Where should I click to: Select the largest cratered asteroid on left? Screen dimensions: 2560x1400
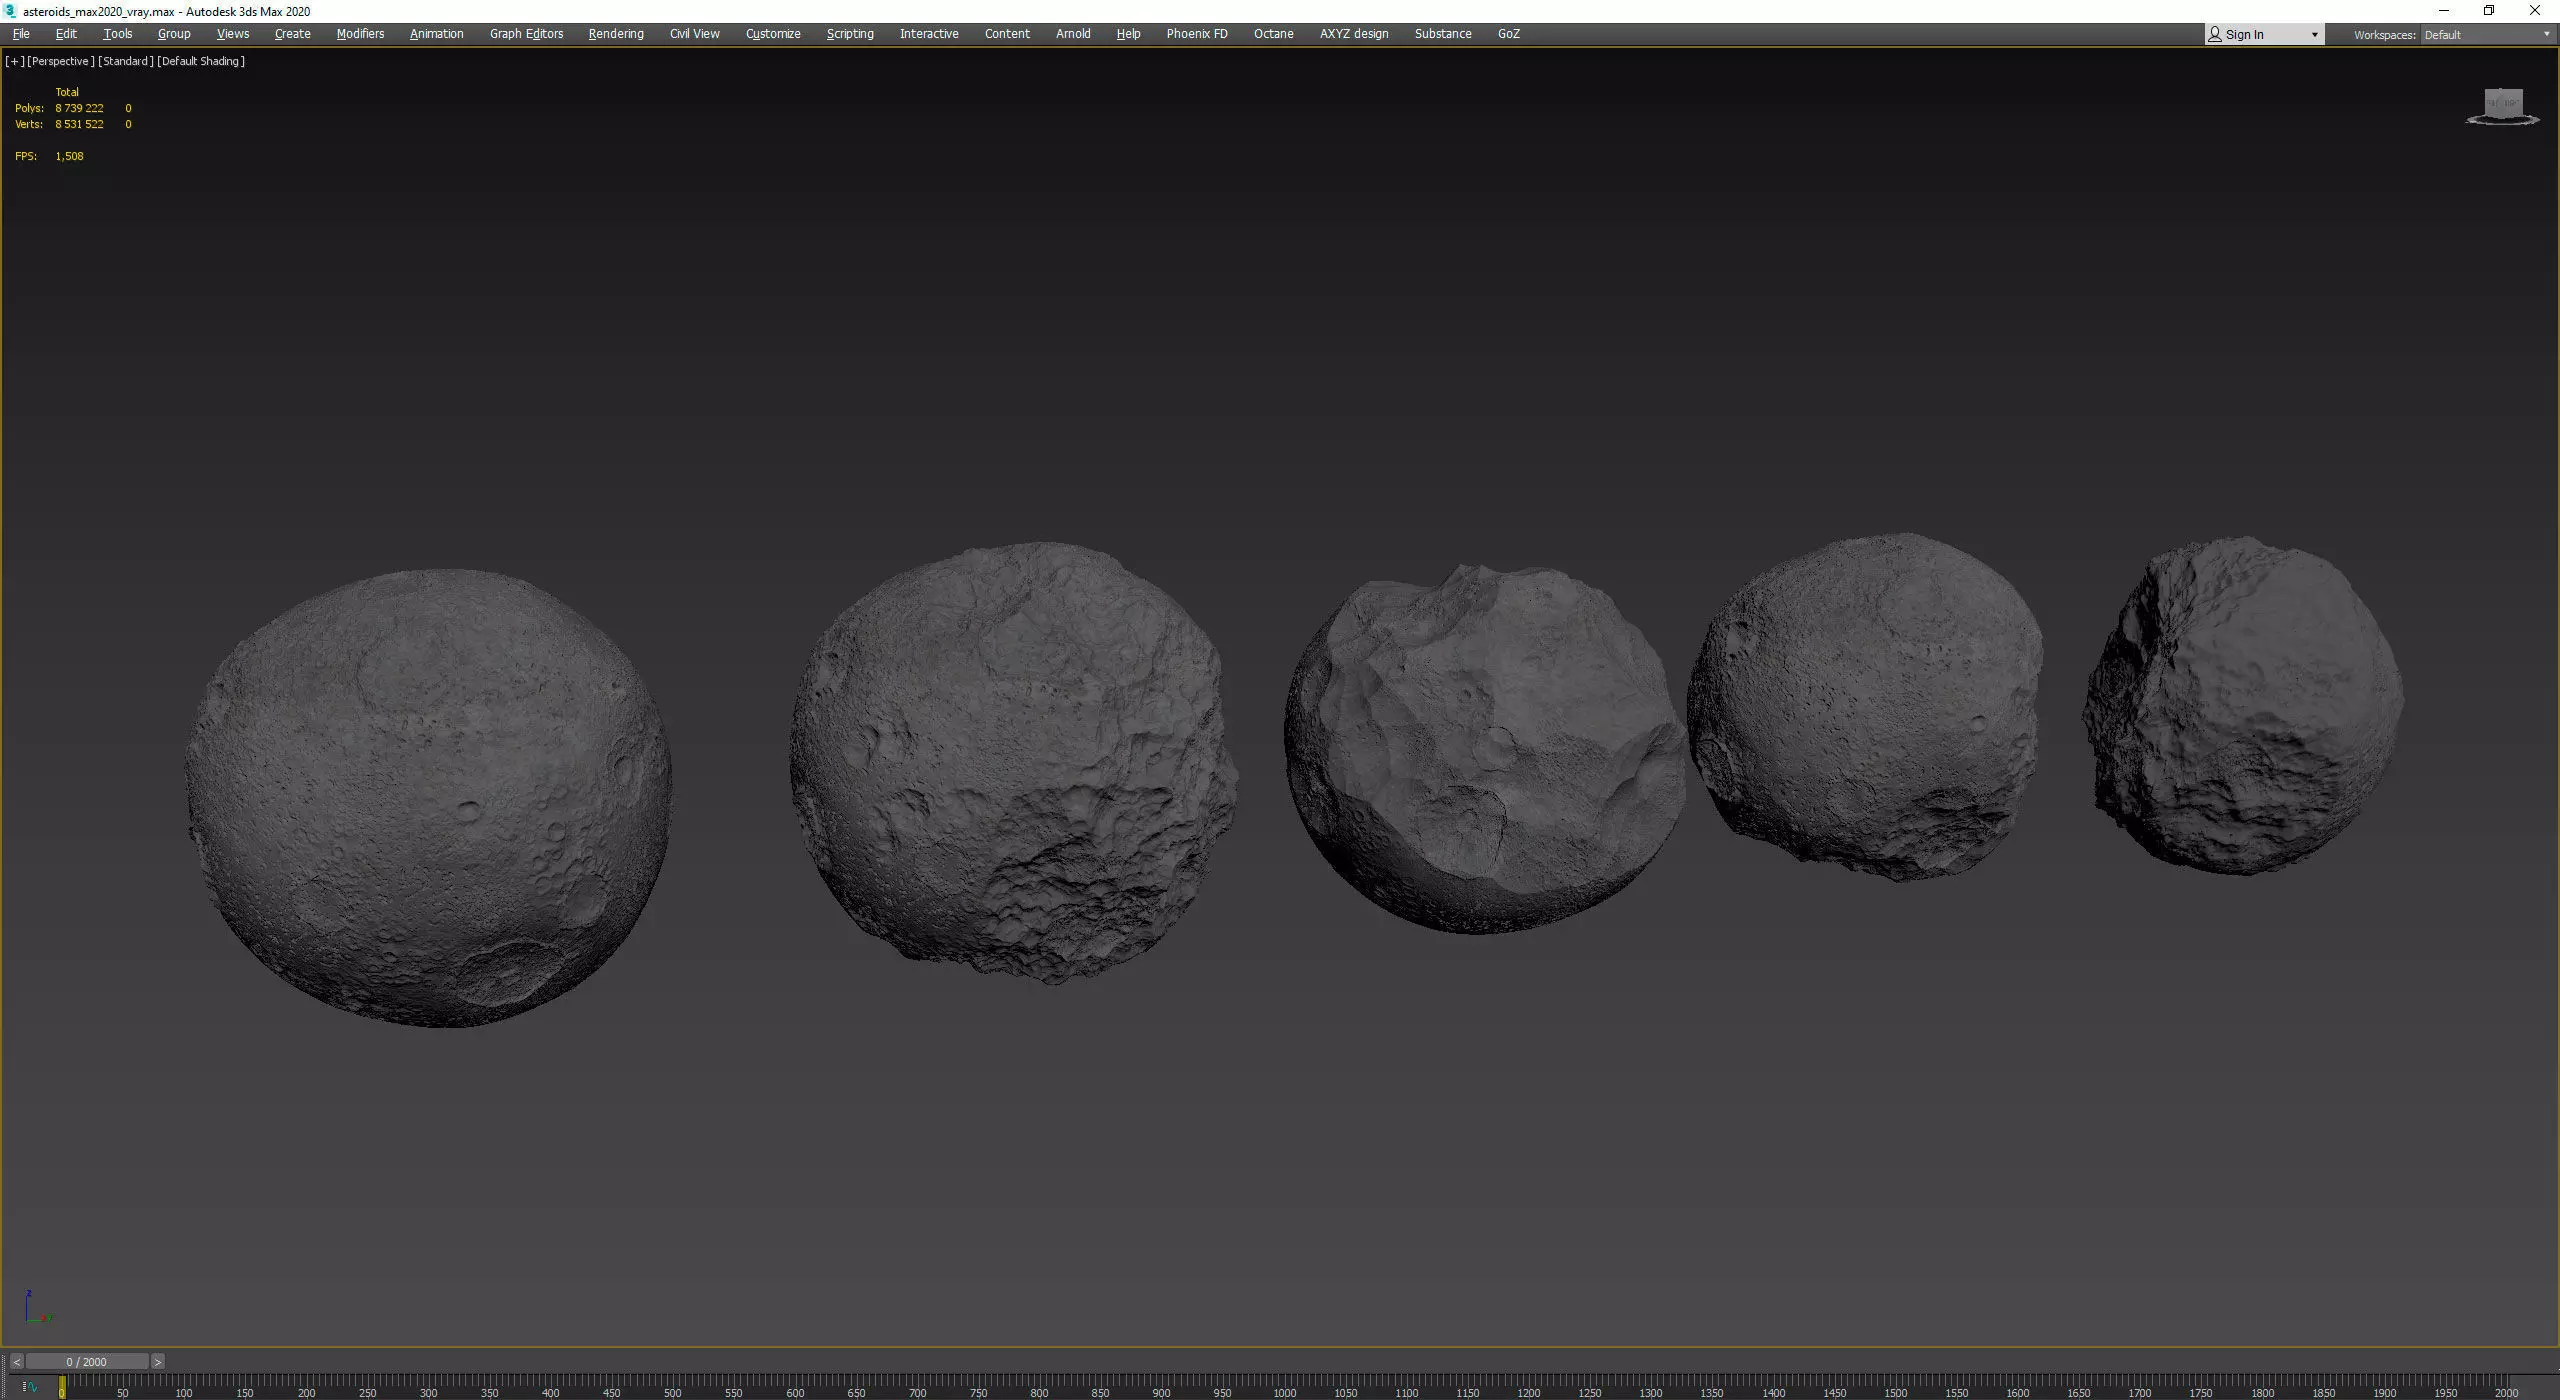click(428, 798)
